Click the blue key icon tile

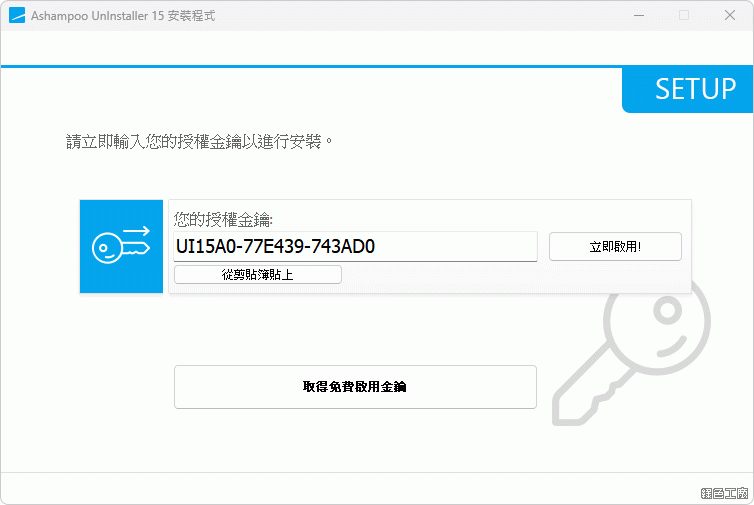[121, 246]
